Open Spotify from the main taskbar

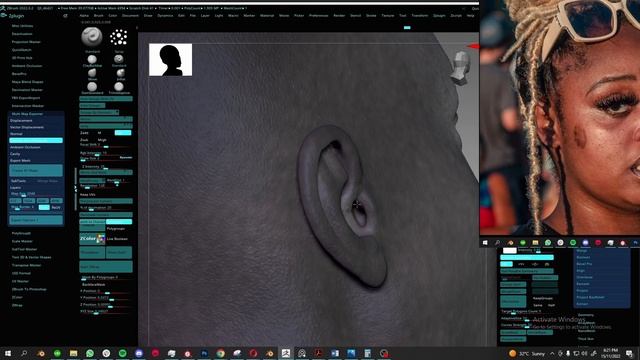pyautogui.click(x=122, y=353)
